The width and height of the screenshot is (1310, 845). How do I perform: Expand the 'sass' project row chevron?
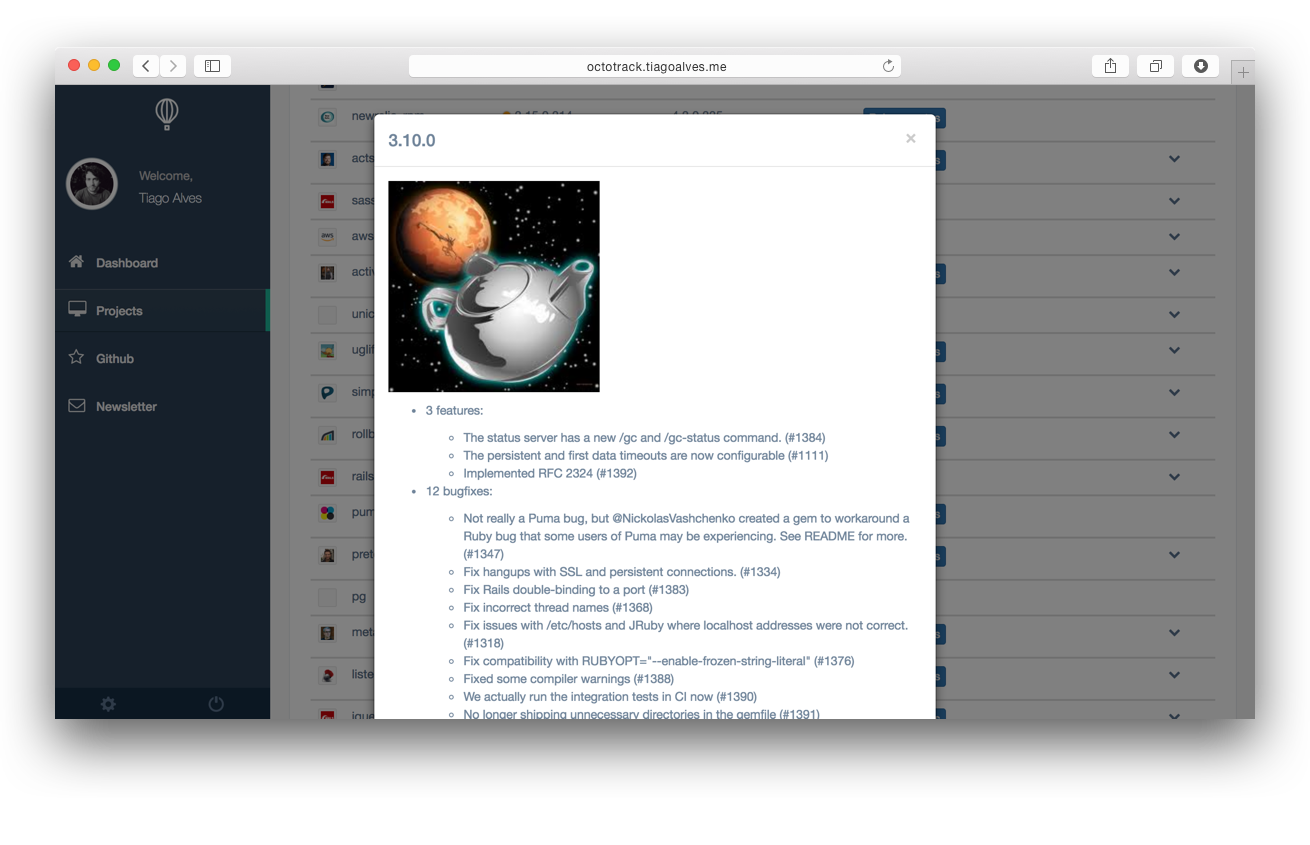point(1174,201)
